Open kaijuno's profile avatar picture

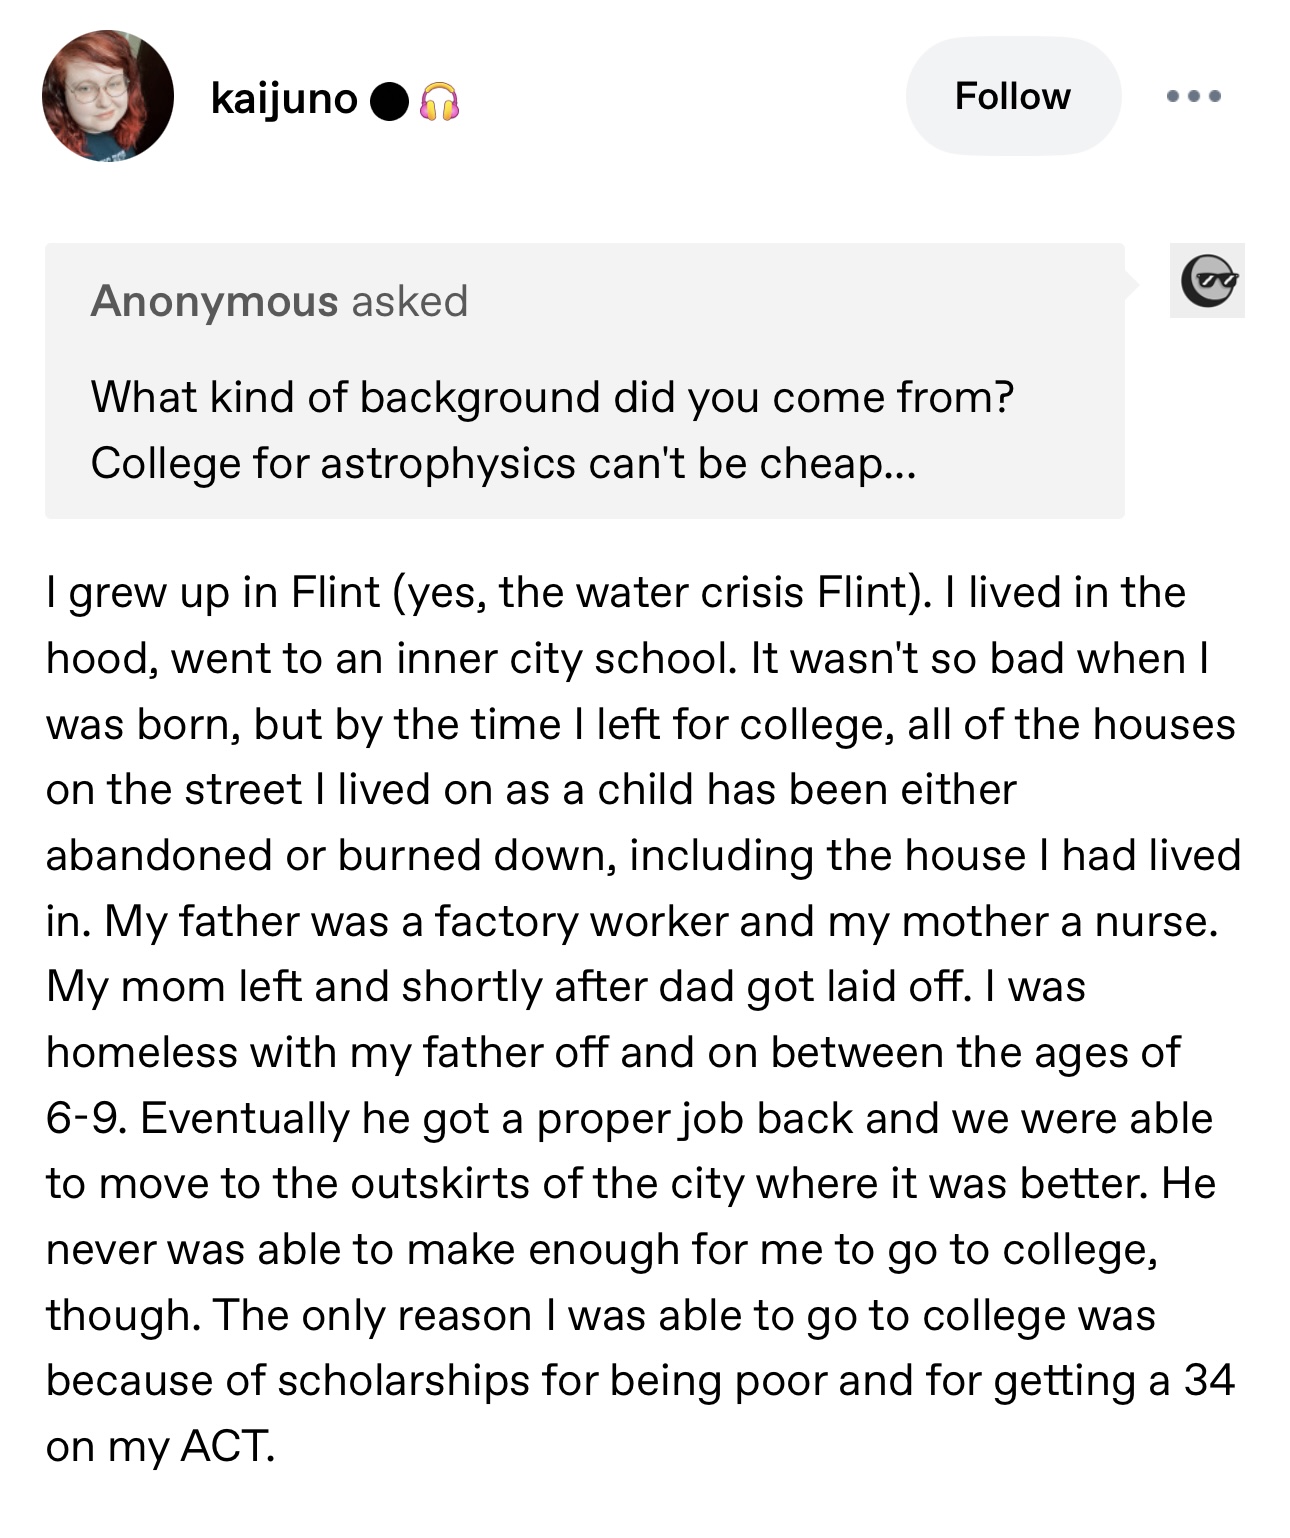point(107,96)
